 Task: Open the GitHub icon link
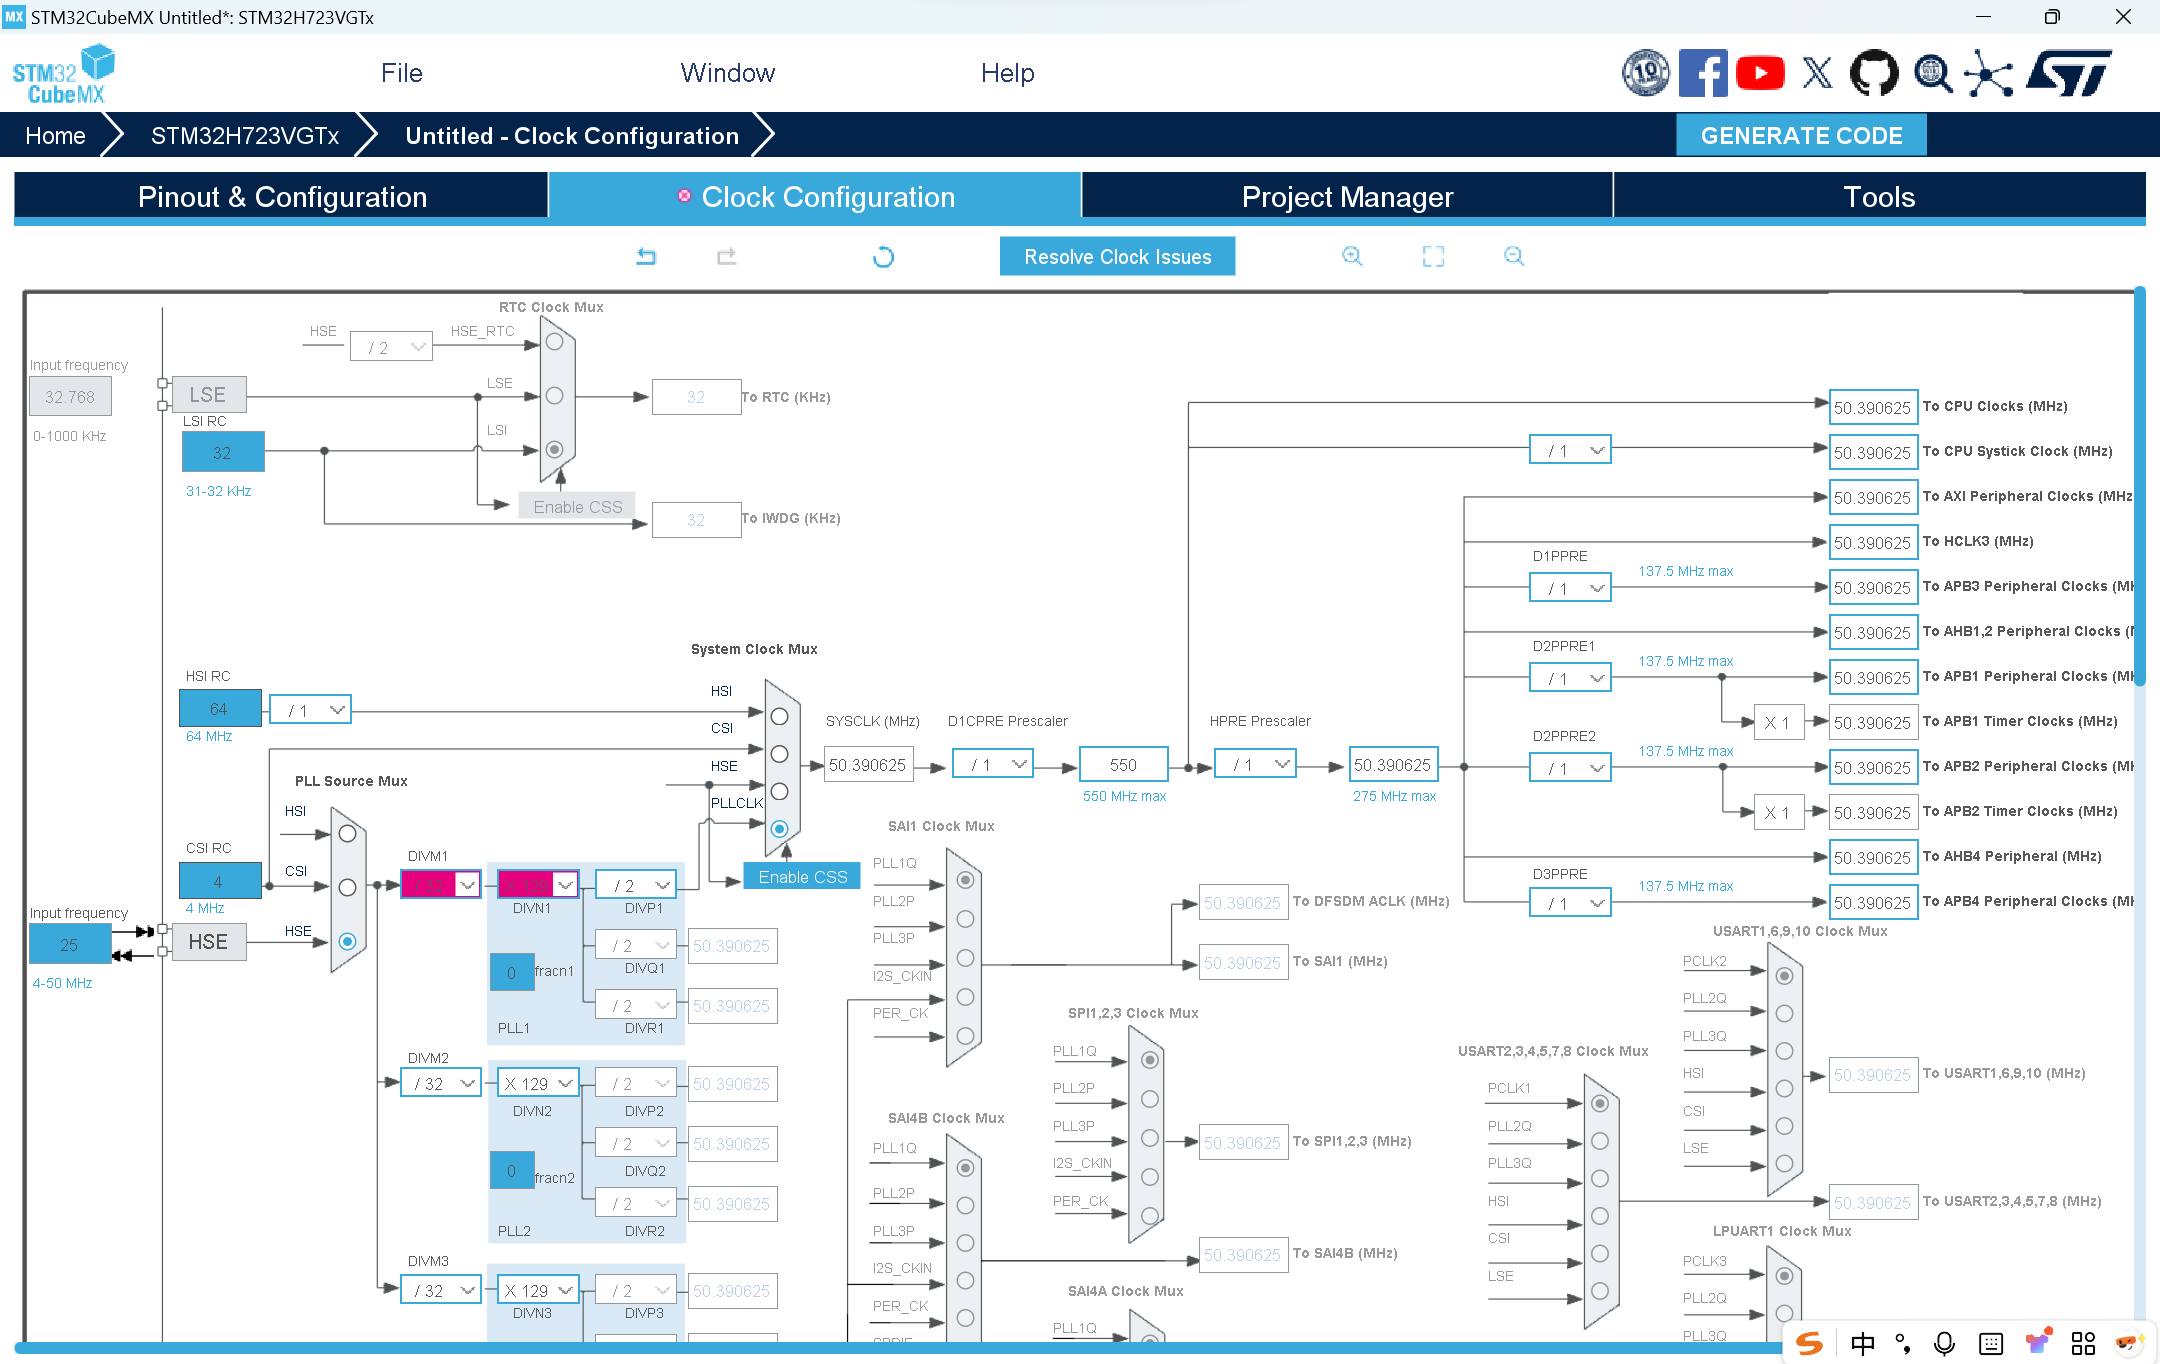click(x=1874, y=73)
